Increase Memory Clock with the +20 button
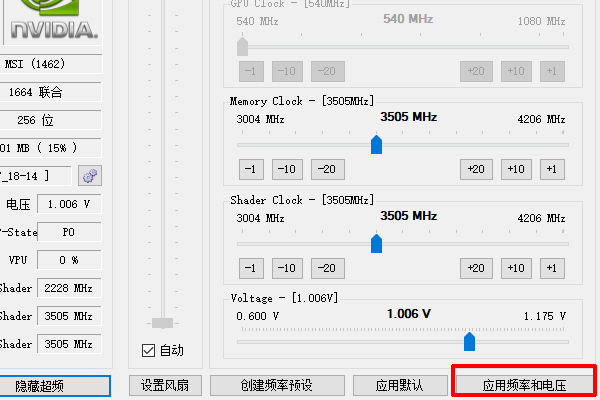 tap(476, 169)
